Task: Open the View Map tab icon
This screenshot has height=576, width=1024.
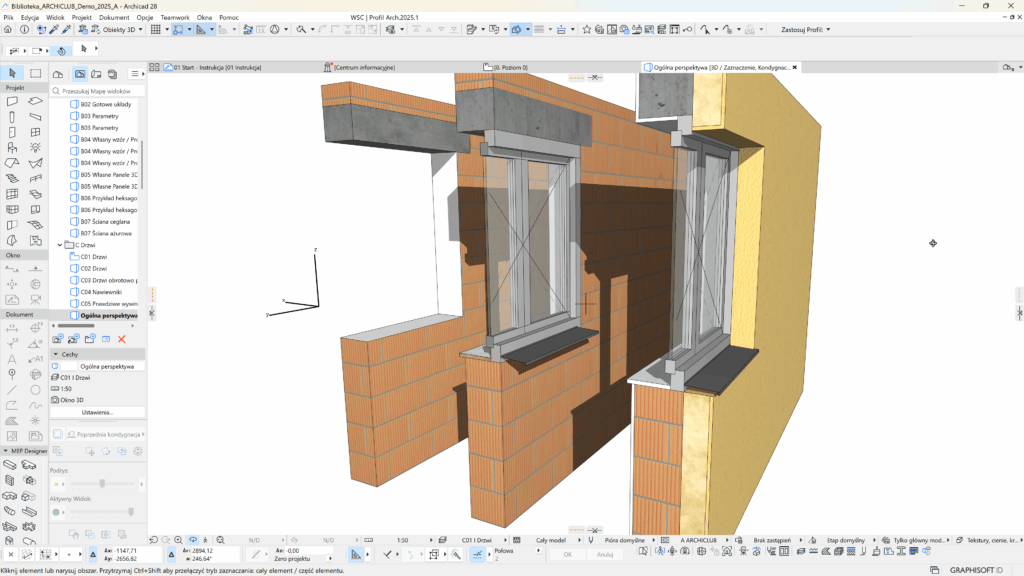Action: (79, 74)
